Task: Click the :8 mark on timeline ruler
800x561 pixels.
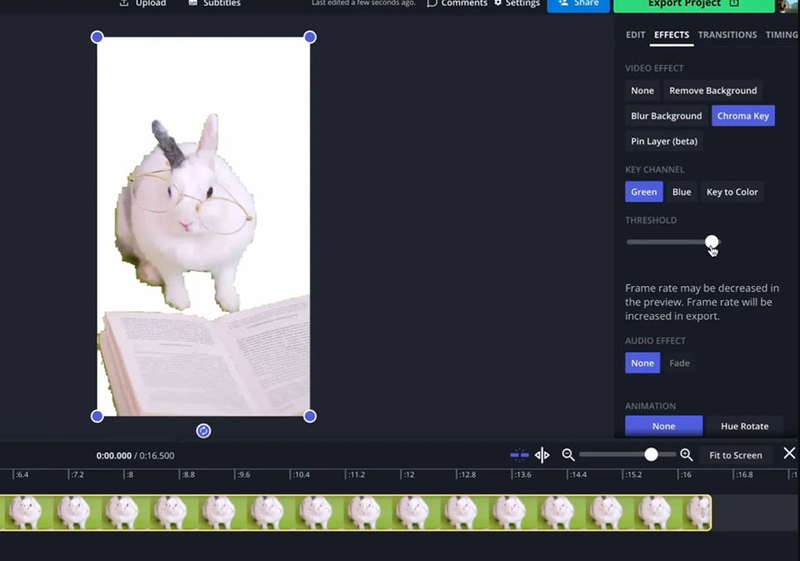Action: tap(130, 474)
